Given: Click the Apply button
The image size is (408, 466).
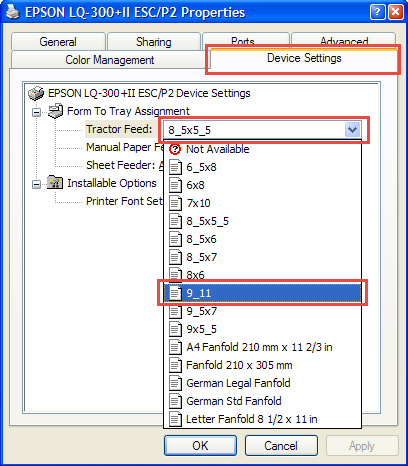Looking at the screenshot, I should coord(362,445).
